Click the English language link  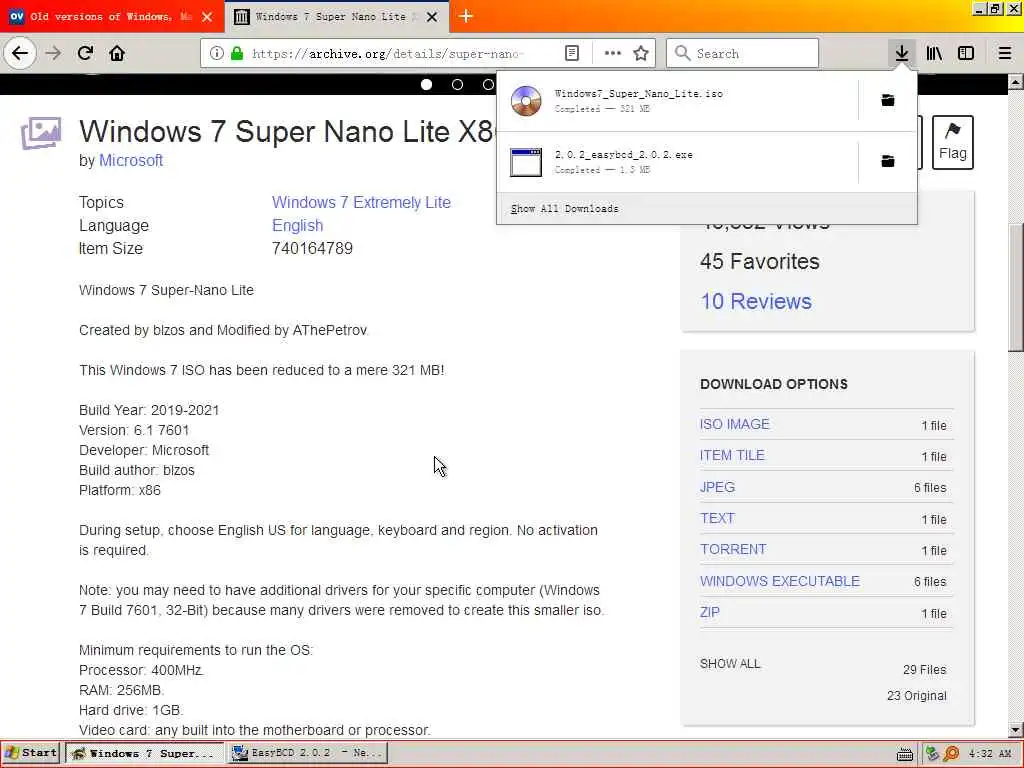click(x=297, y=225)
